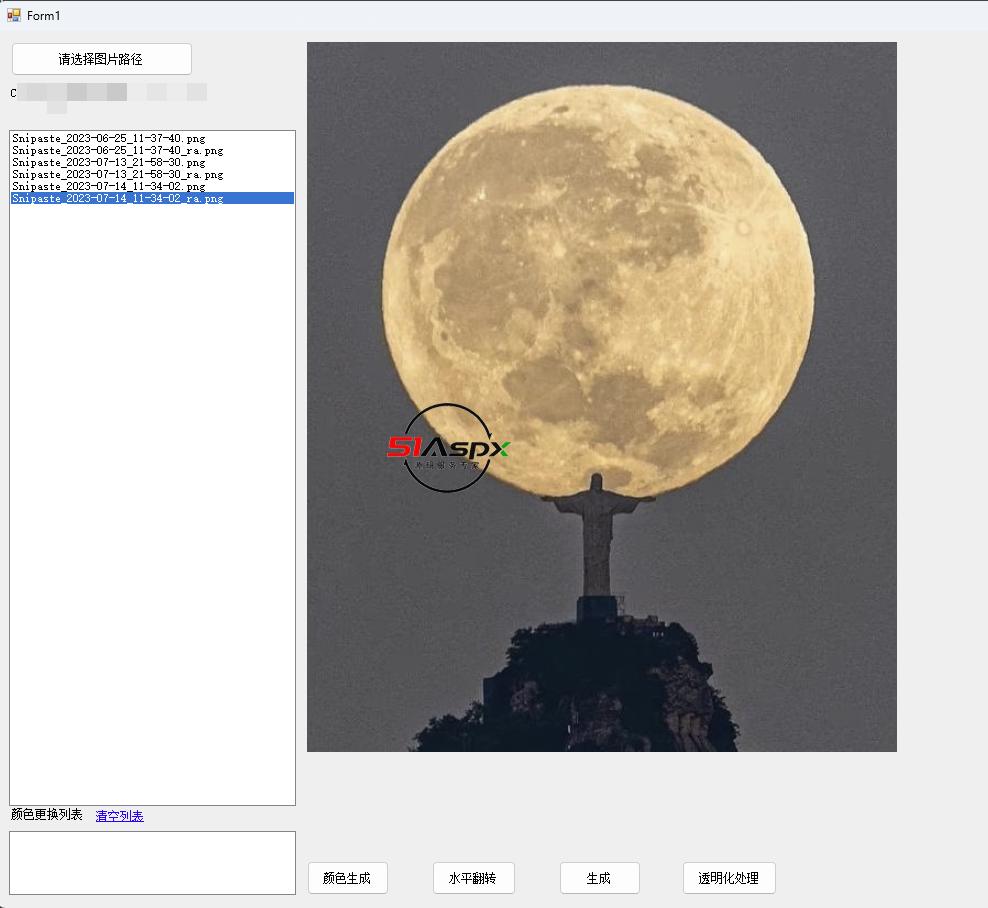Pick Snipaste_2023-07-13_21-58-30_ra.png file entry

coord(117,174)
